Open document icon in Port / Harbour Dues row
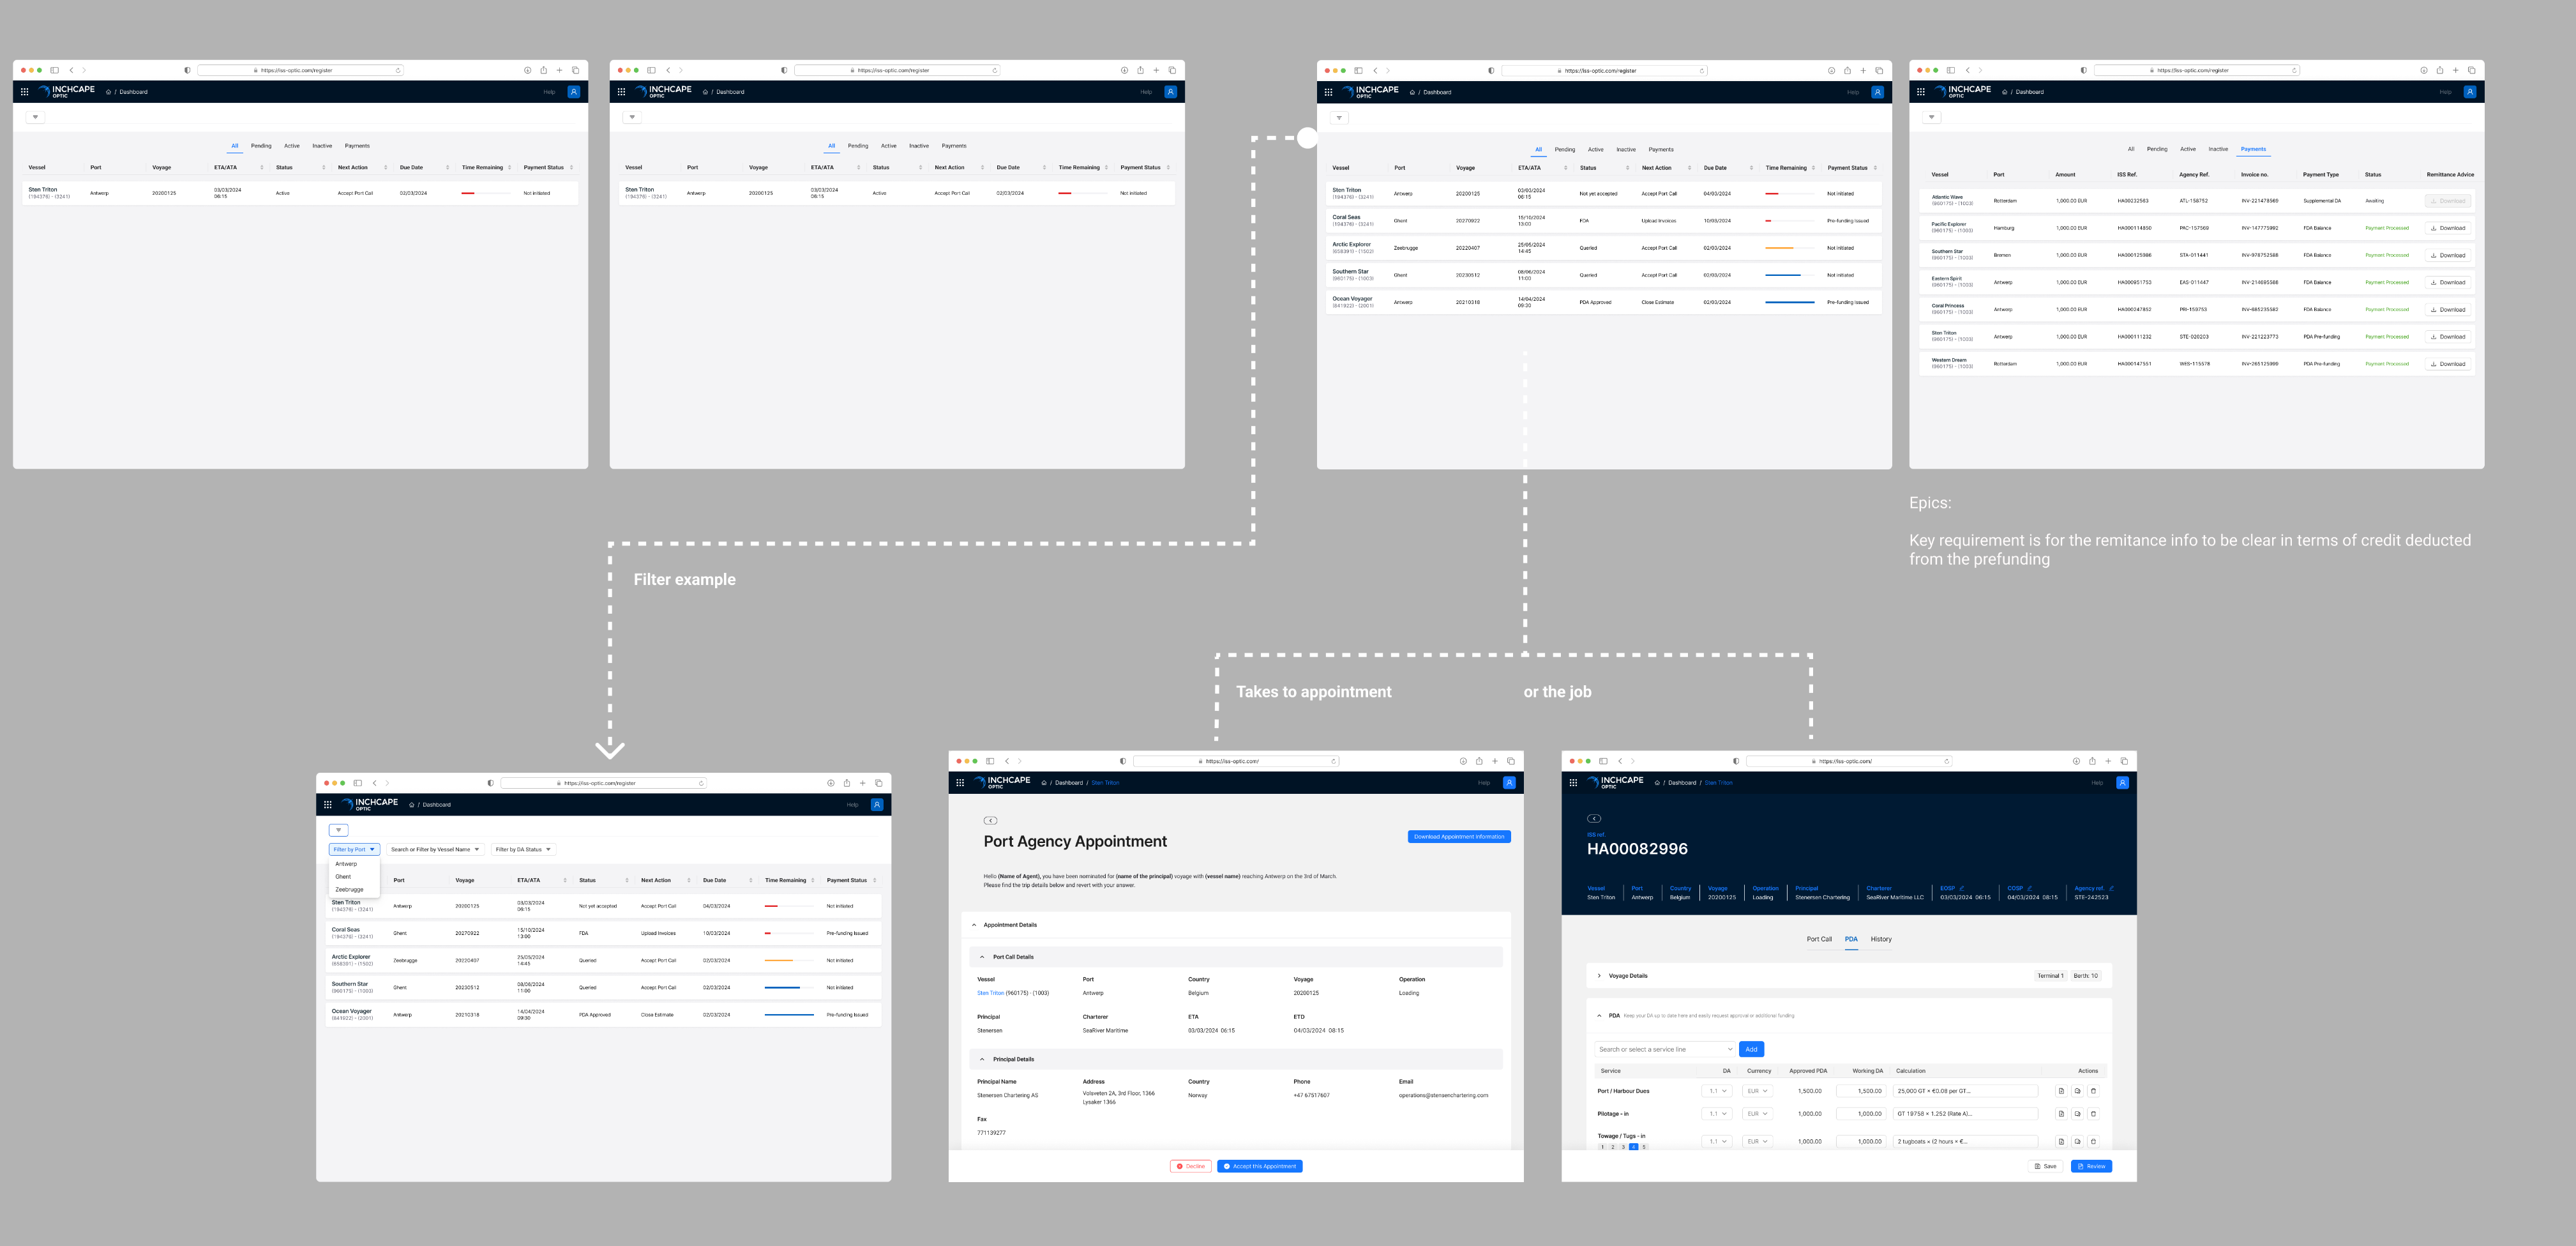This screenshot has height=1246, width=2576. click(2061, 1091)
